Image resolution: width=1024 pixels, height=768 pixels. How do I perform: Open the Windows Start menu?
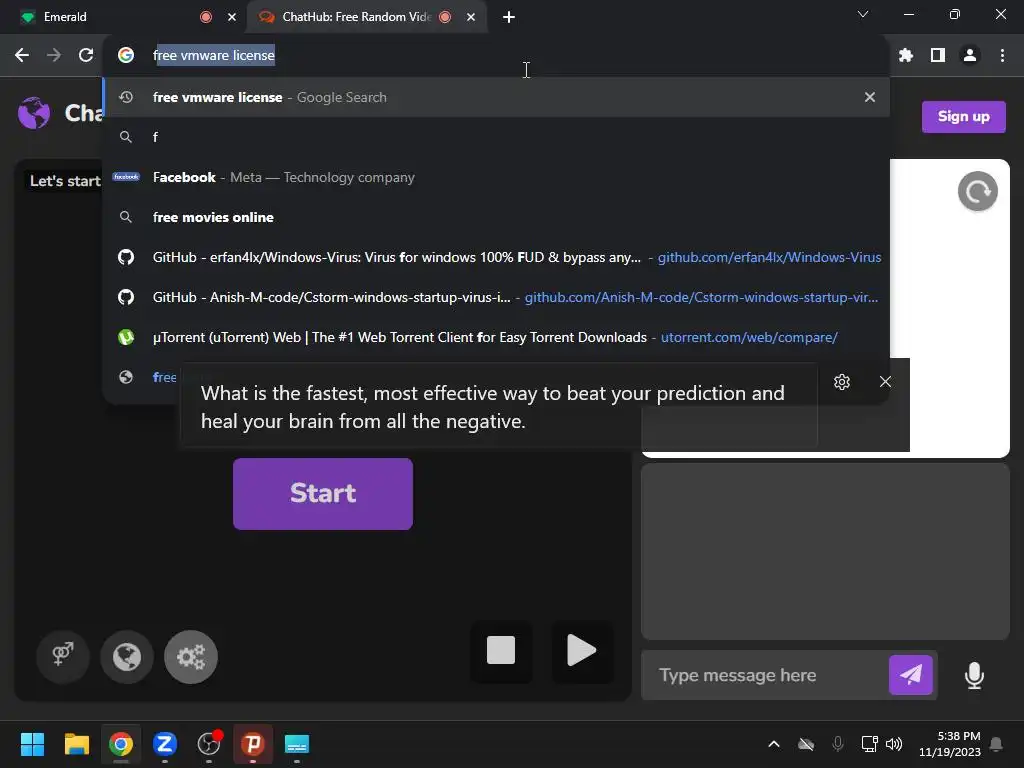coord(32,744)
